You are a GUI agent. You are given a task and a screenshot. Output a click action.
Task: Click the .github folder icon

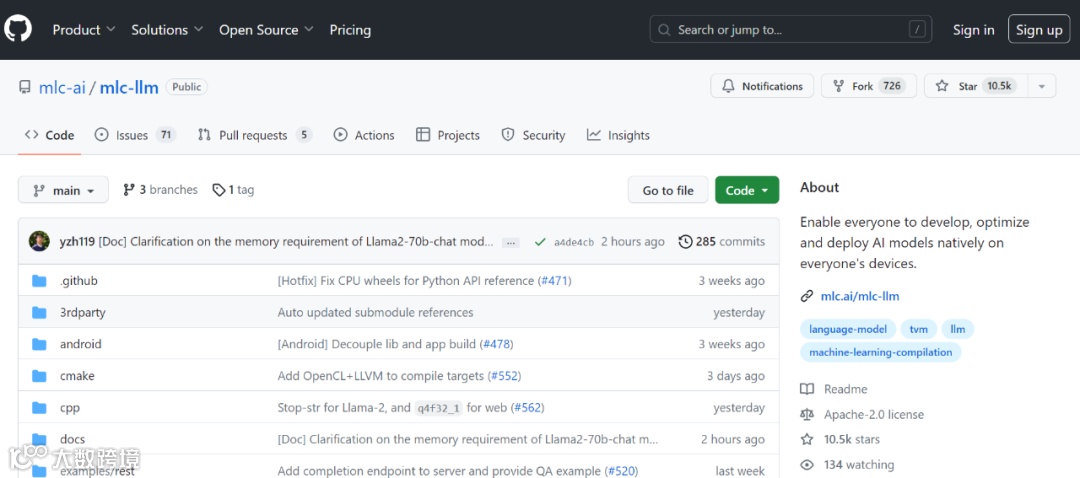pos(39,281)
